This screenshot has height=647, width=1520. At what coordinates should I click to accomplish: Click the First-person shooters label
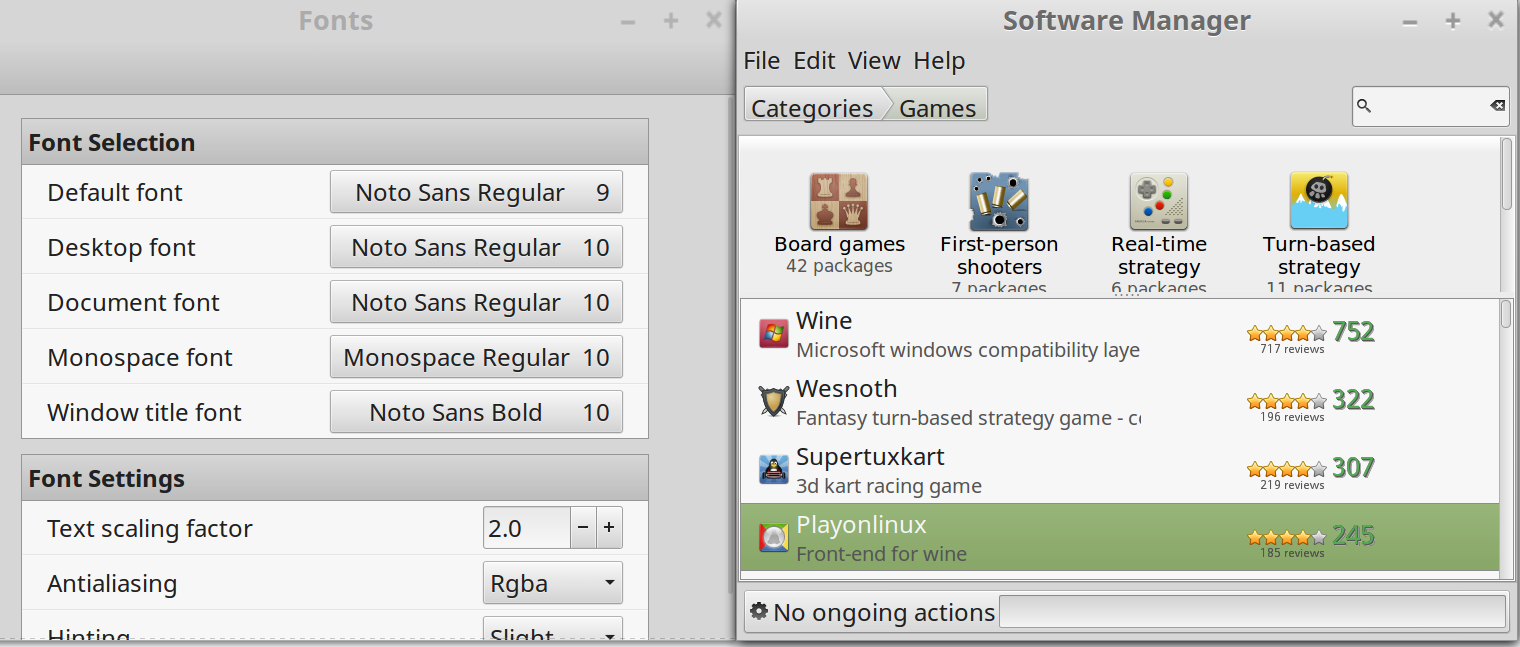999,255
